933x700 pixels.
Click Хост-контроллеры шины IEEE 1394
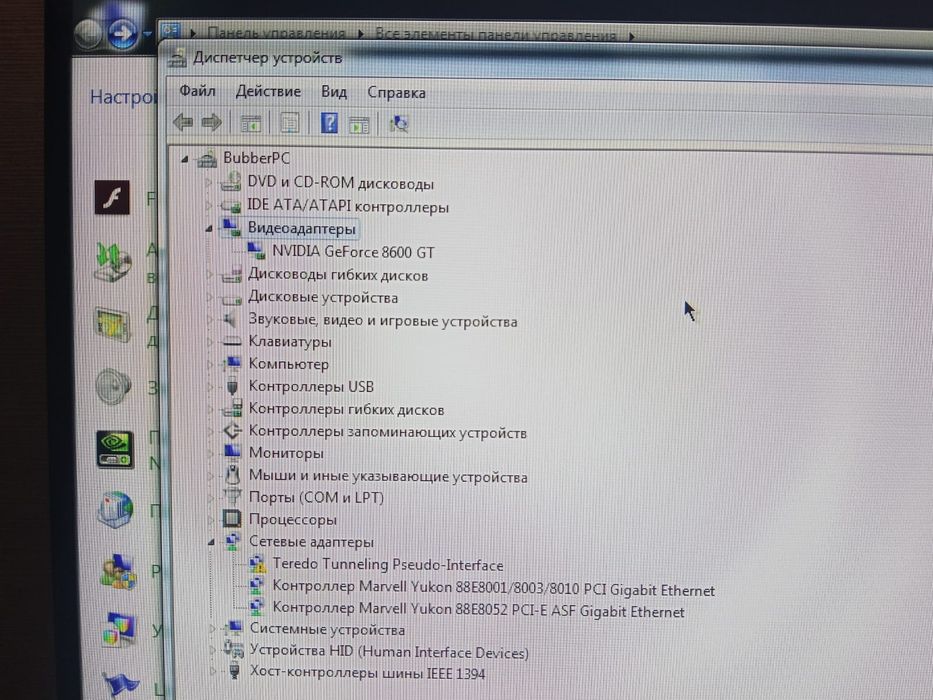(367, 673)
